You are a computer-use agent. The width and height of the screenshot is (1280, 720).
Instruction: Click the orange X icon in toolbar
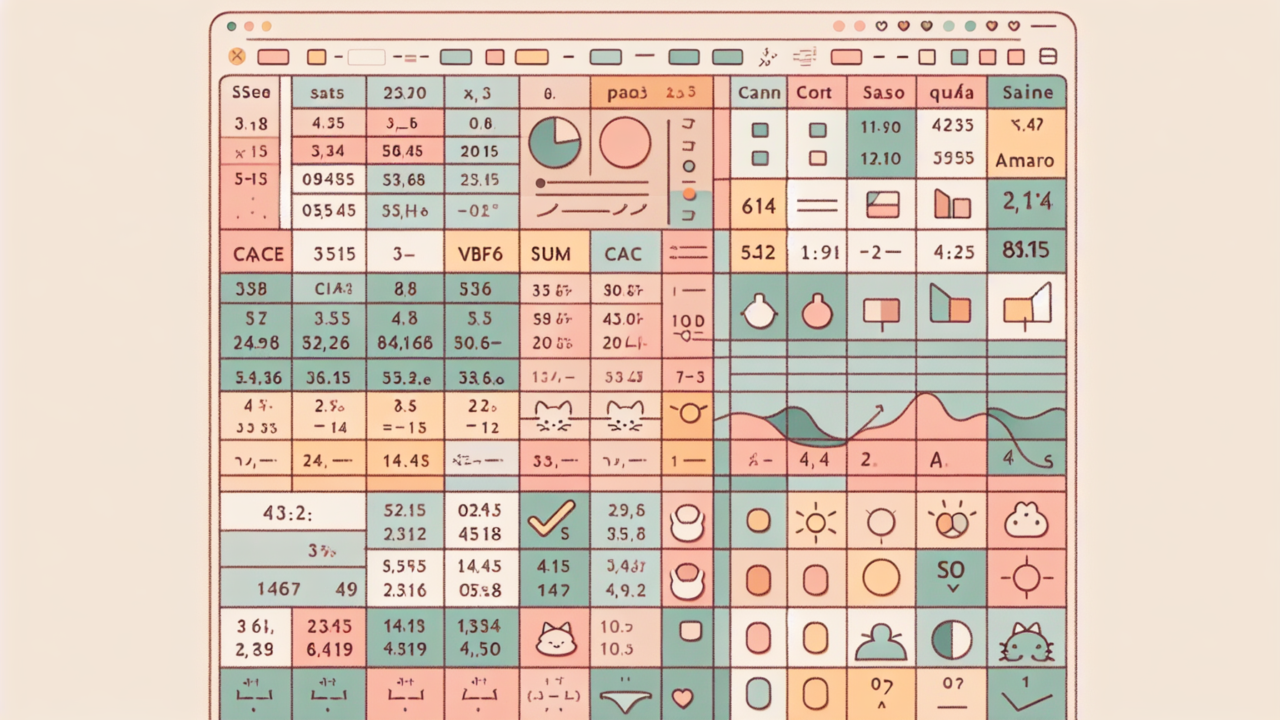click(x=237, y=56)
